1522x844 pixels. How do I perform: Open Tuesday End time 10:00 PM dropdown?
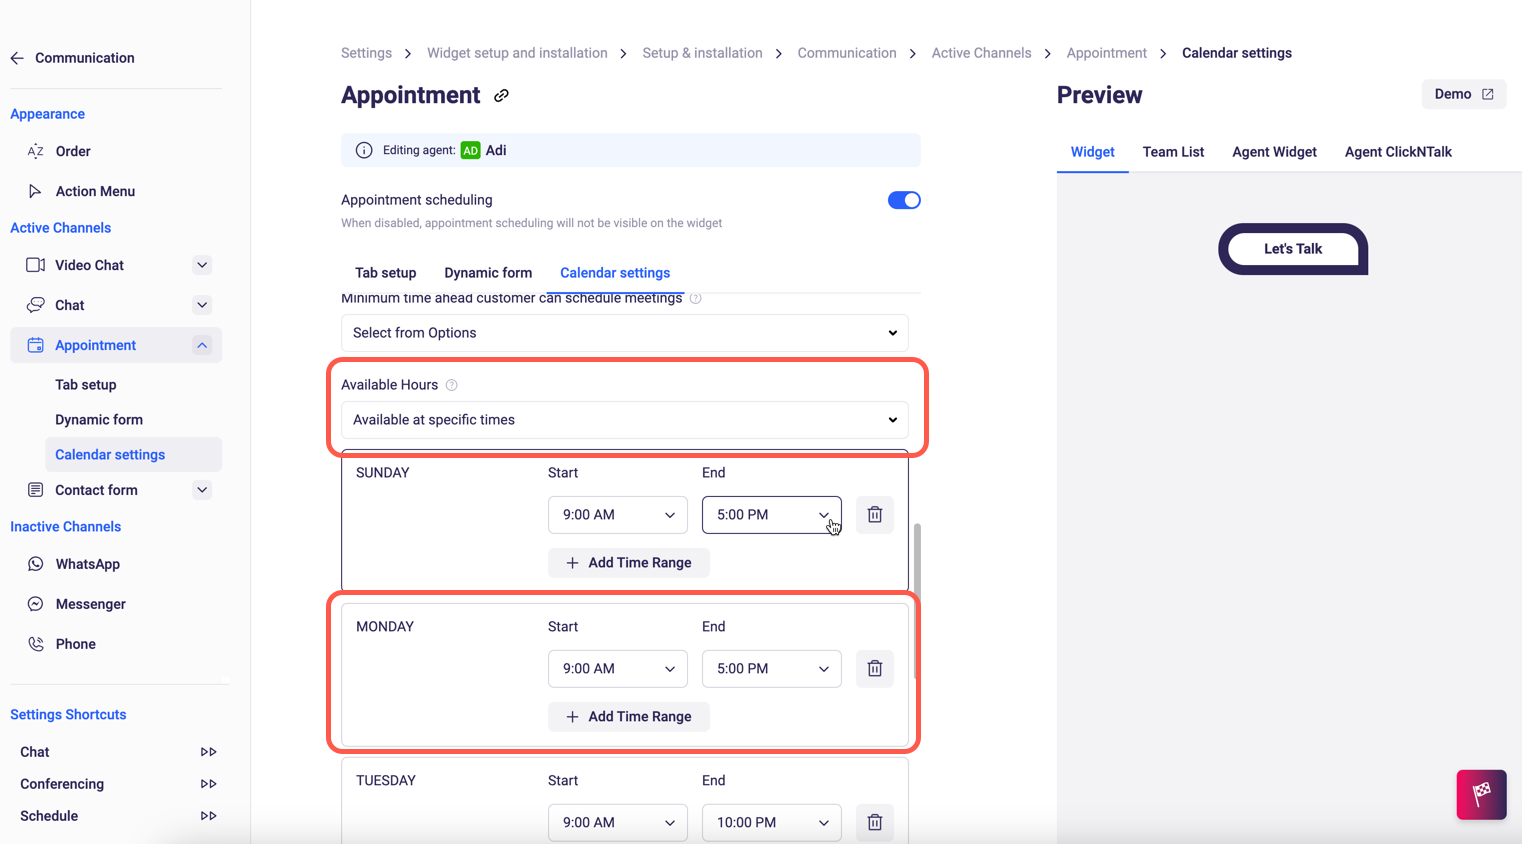tap(772, 823)
